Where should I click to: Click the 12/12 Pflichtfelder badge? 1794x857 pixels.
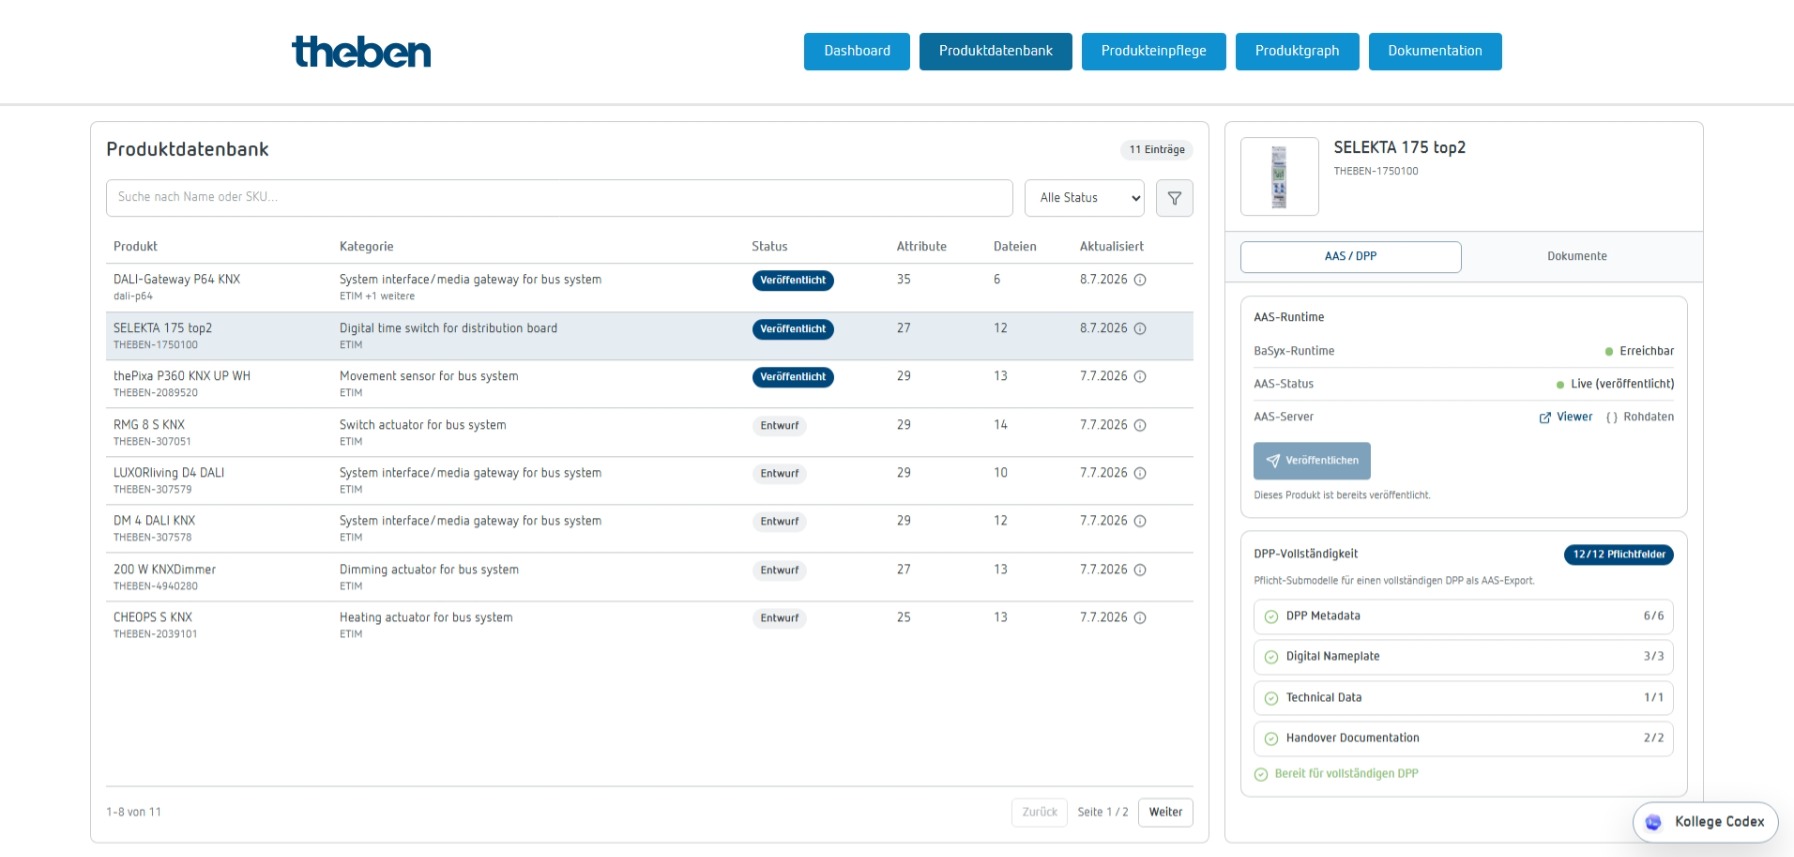[1619, 555]
